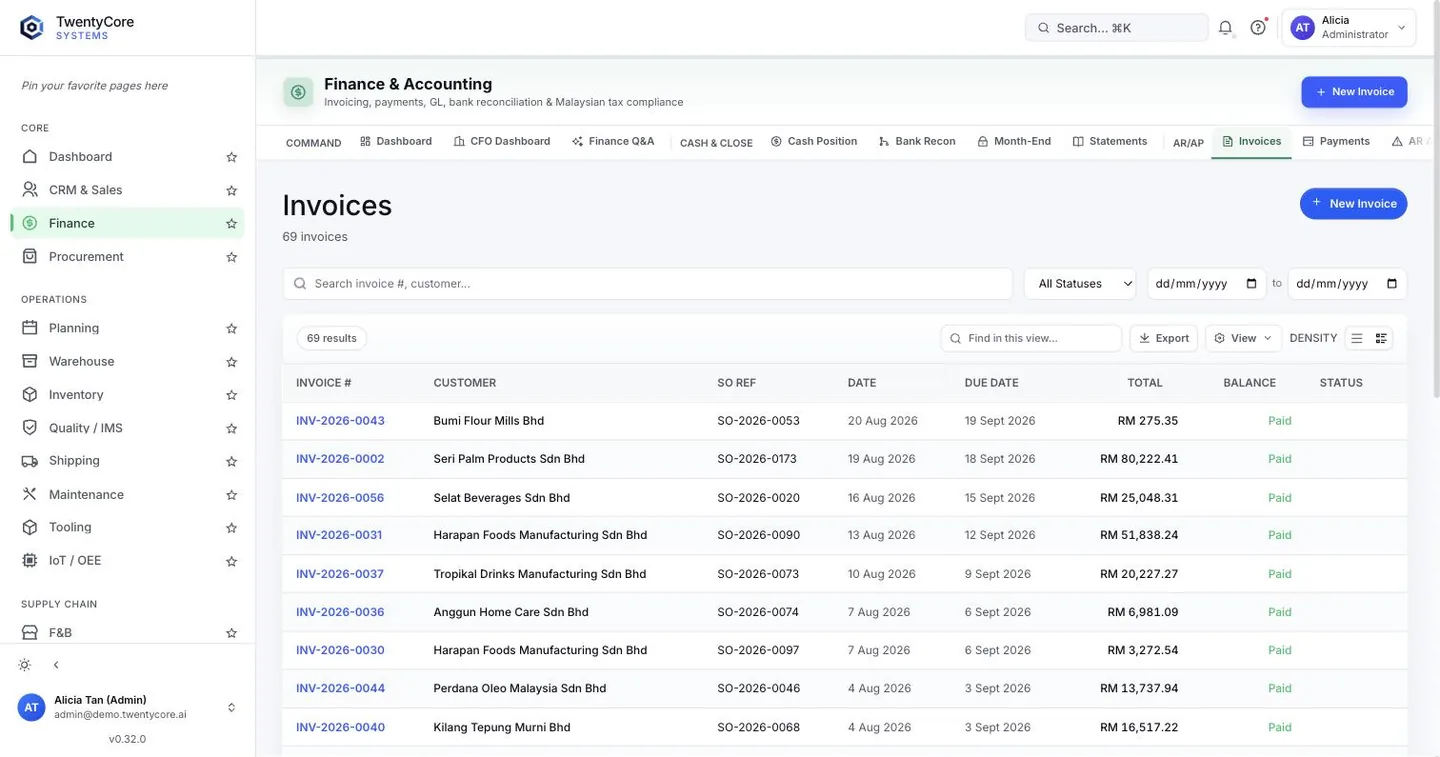Click New Invoice in the page header
The width and height of the screenshot is (1440, 757).
click(1354, 92)
